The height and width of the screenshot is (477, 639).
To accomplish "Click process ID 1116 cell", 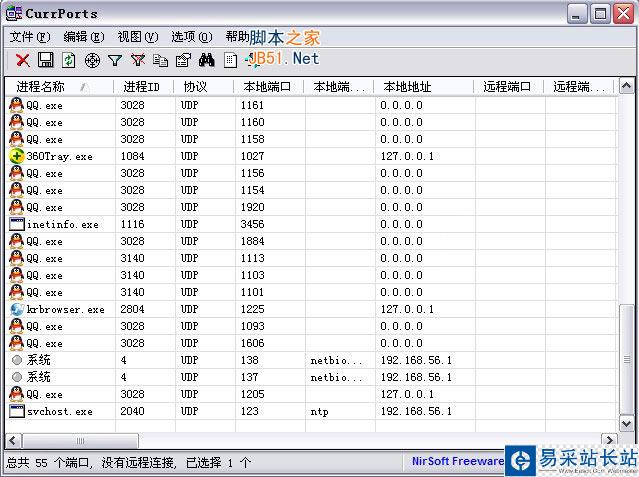I will 132,224.
